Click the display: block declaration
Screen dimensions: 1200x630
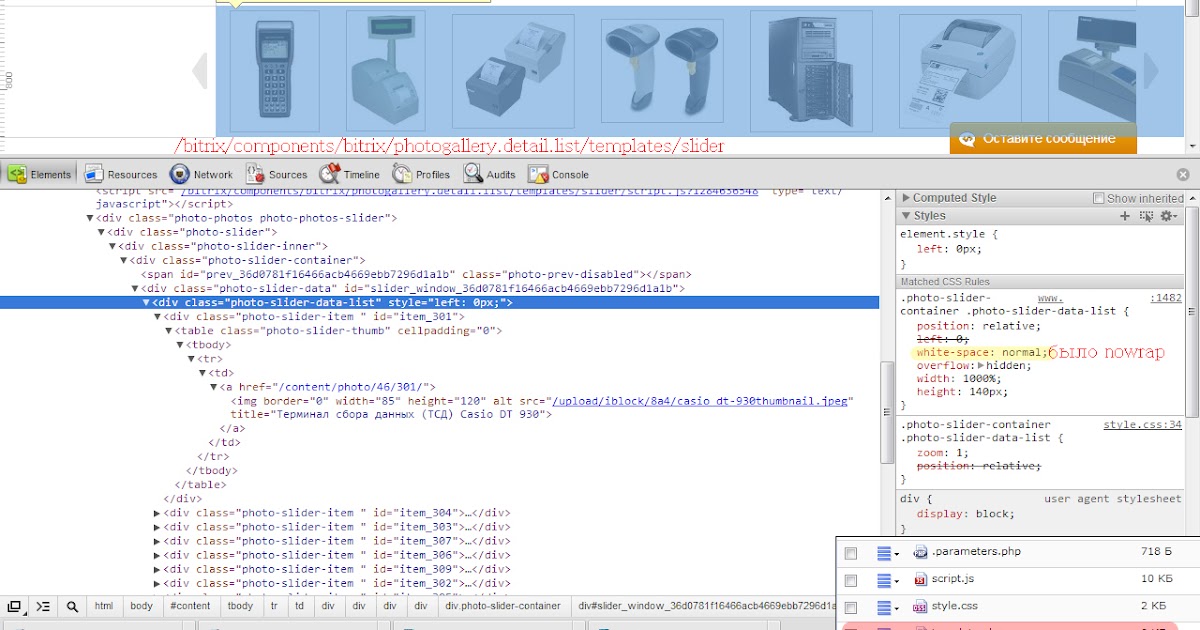(965, 514)
